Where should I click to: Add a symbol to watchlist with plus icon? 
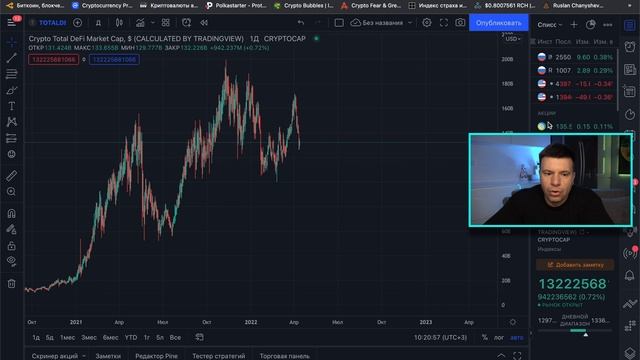coord(574,25)
